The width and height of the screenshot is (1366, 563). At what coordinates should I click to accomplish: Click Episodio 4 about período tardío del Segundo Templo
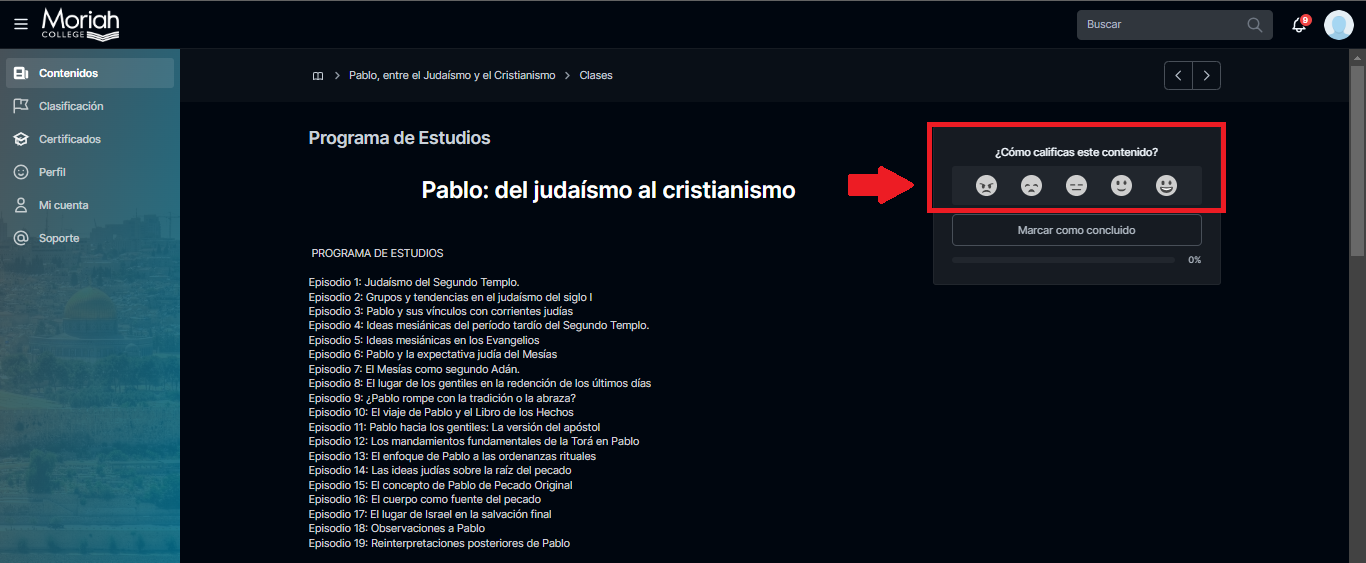(x=479, y=326)
